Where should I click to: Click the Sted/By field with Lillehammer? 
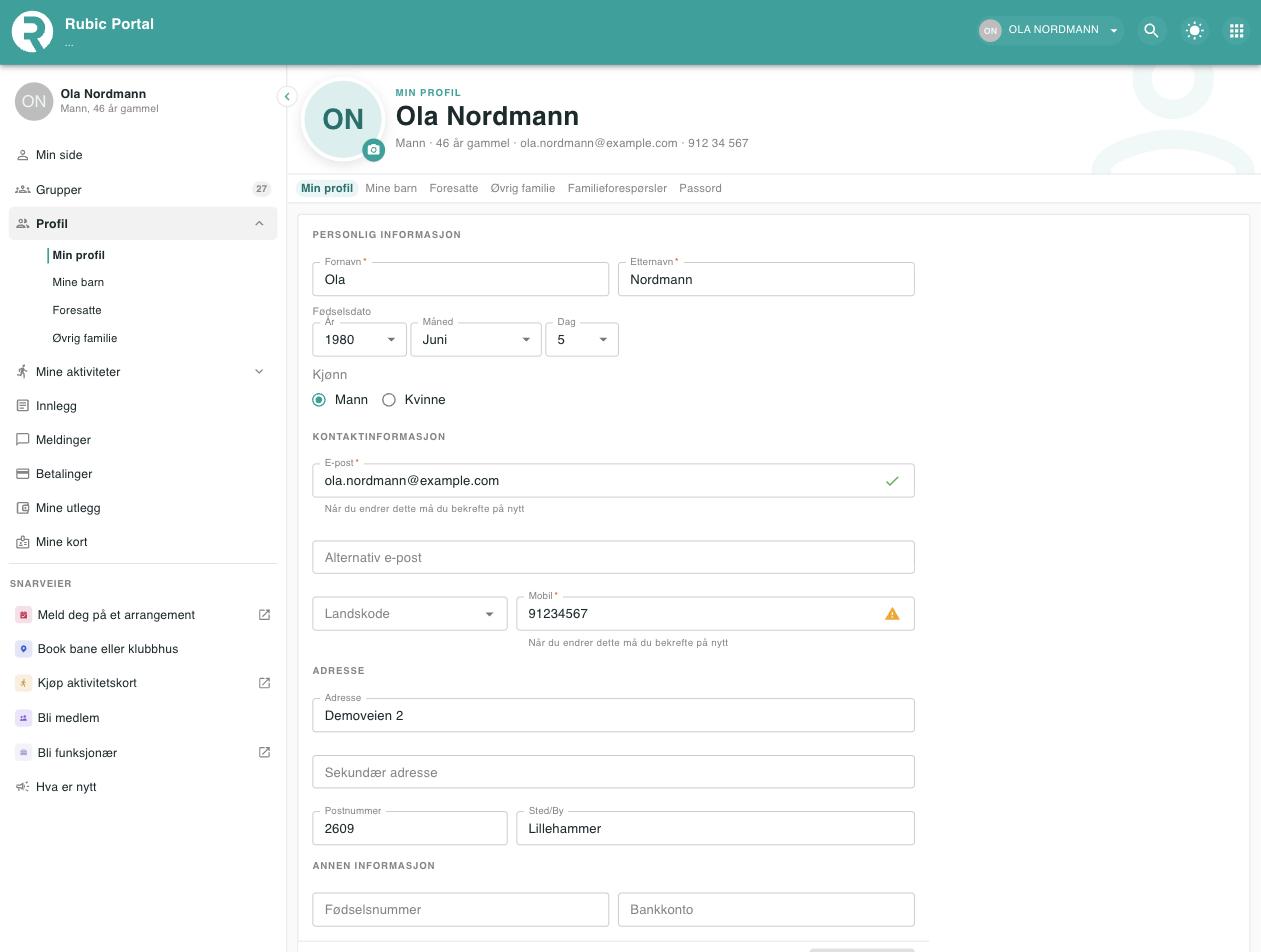click(x=715, y=828)
